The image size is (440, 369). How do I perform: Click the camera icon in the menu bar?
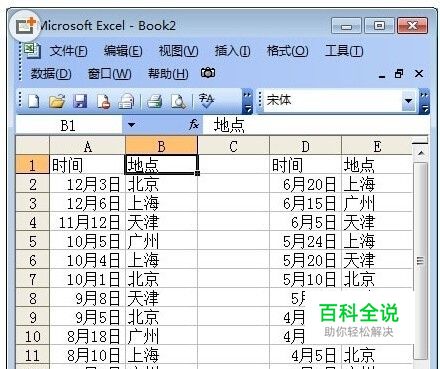coord(208,73)
